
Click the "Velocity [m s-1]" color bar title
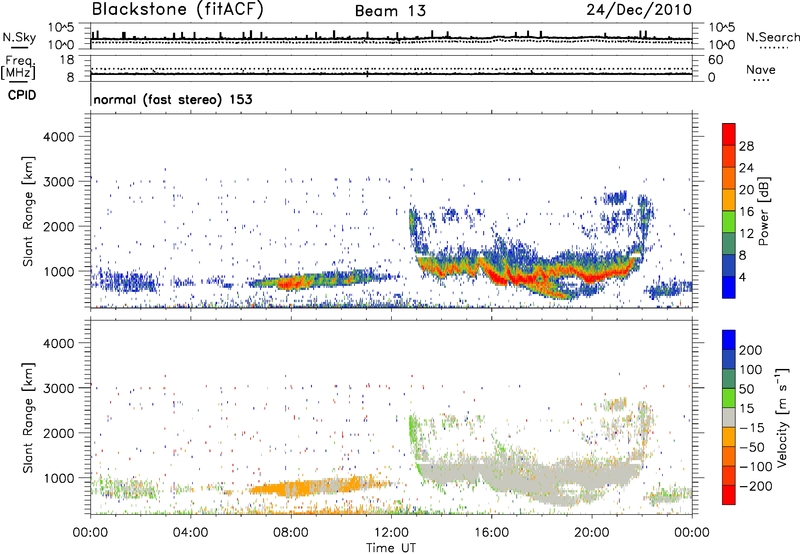tap(782, 417)
